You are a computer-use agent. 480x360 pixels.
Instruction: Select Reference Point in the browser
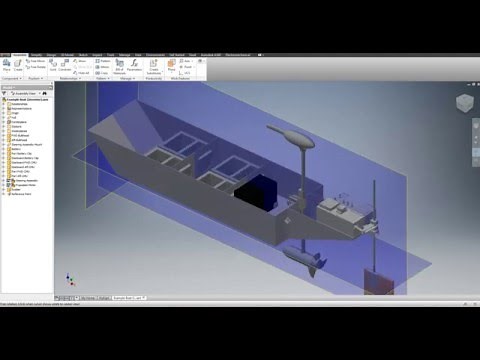point(21,194)
